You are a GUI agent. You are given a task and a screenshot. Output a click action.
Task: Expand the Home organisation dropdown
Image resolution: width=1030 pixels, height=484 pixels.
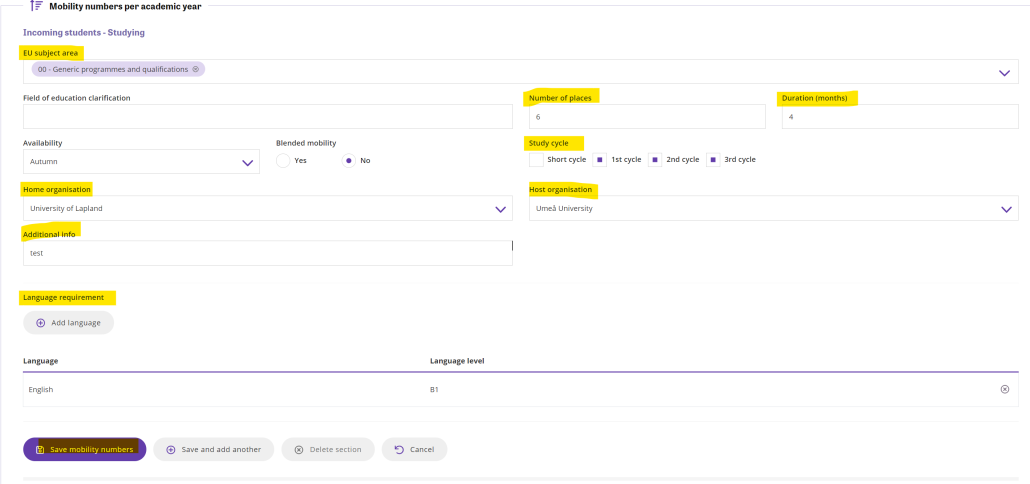[x=500, y=209]
